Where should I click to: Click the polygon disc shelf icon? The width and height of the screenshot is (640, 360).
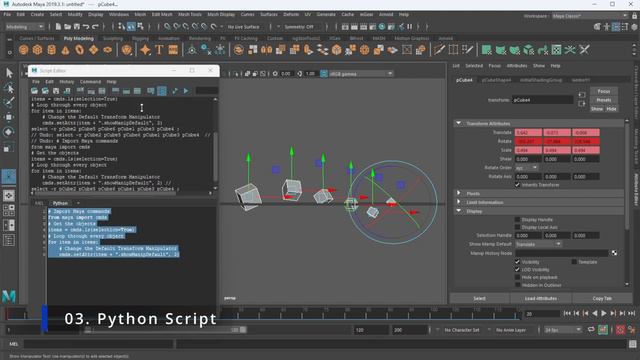[107, 50]
